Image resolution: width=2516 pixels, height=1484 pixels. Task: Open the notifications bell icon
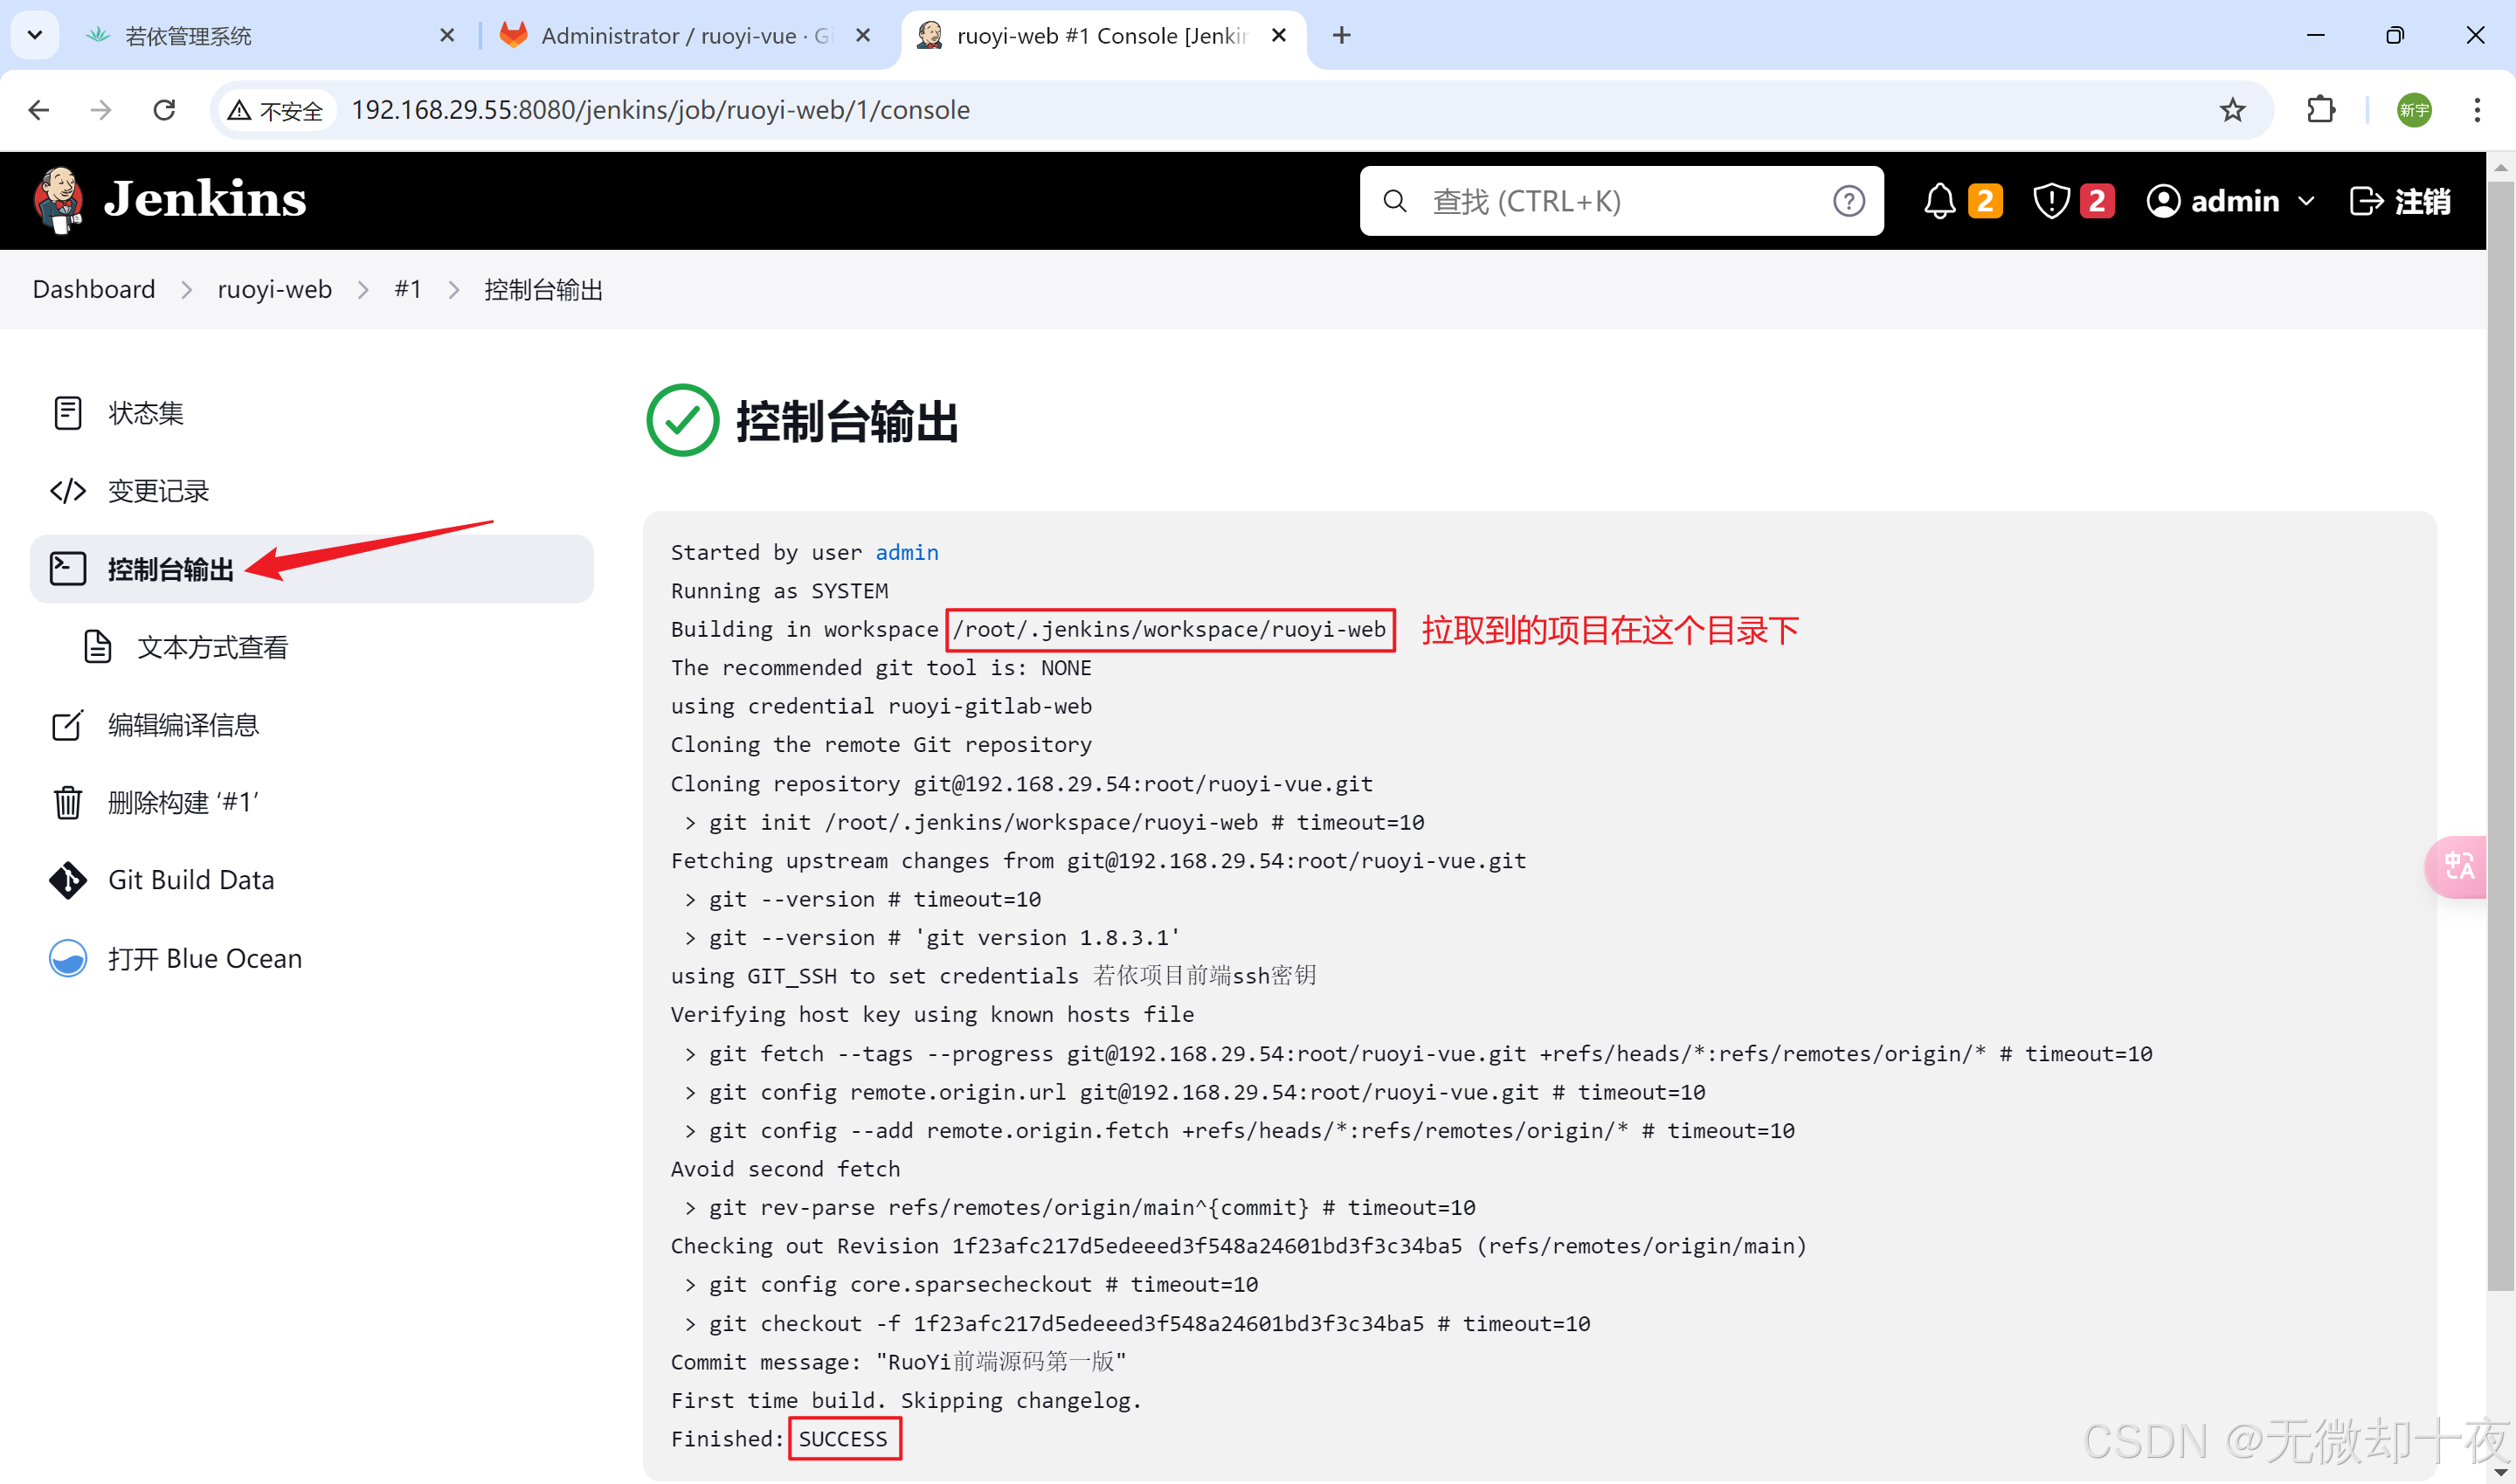pyautogui.click(x=1939, y=201)
